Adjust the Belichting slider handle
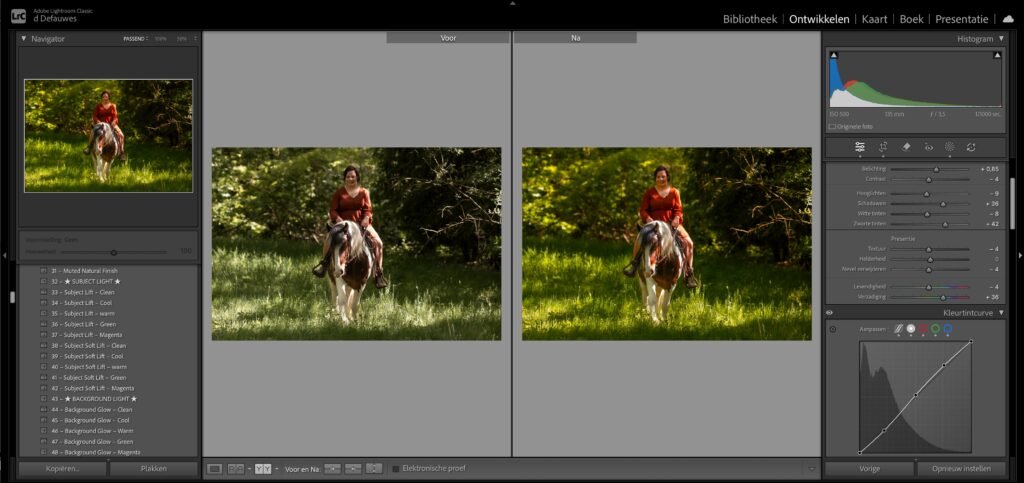This screenshot has height=483, width=1024. (x=936, y=169)
